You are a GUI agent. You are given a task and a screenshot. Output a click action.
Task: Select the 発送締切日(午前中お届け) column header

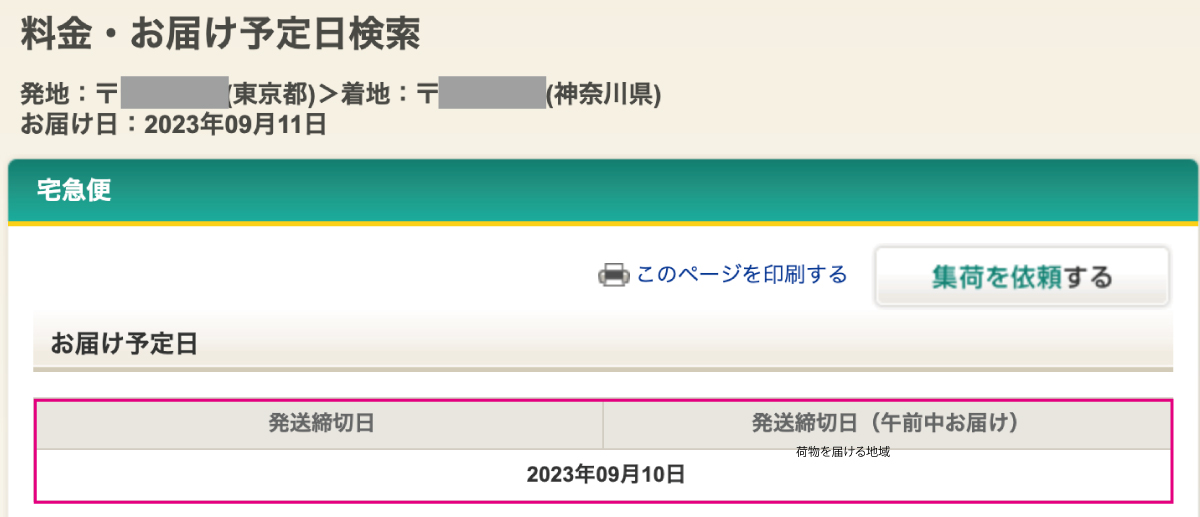[886, 424]
